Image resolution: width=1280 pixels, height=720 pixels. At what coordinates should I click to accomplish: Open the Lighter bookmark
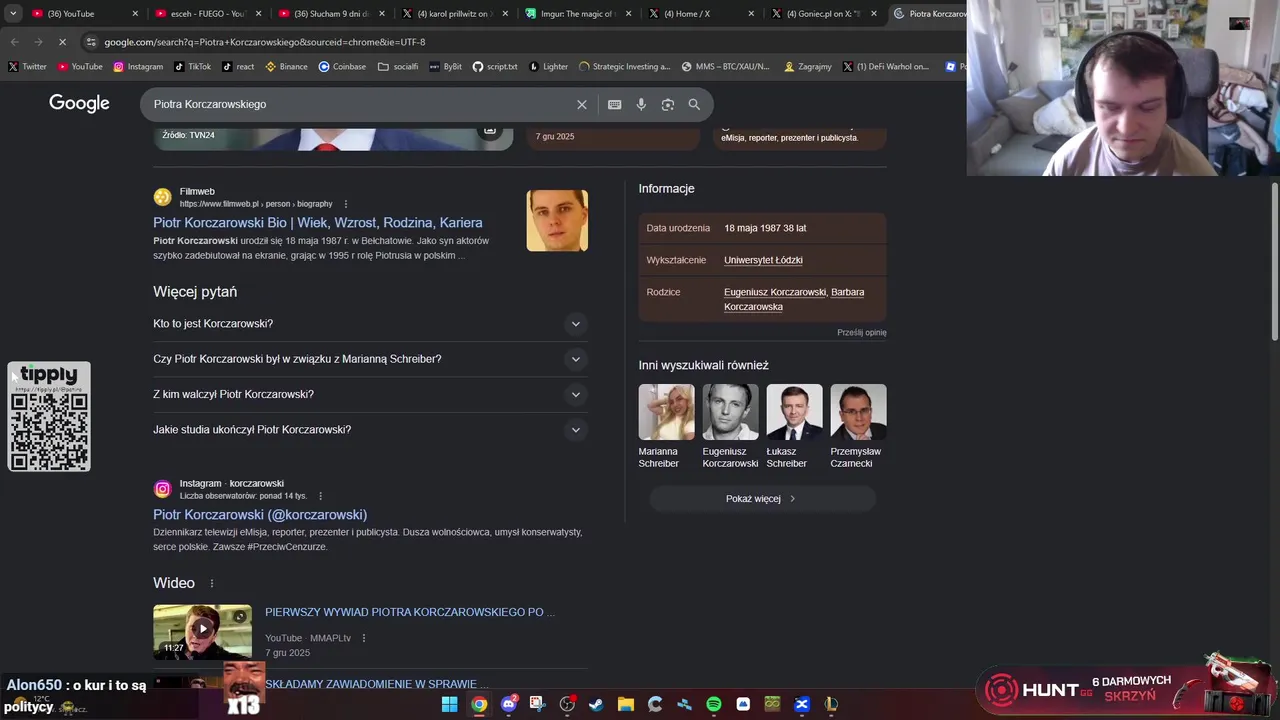tap(548, 67)
